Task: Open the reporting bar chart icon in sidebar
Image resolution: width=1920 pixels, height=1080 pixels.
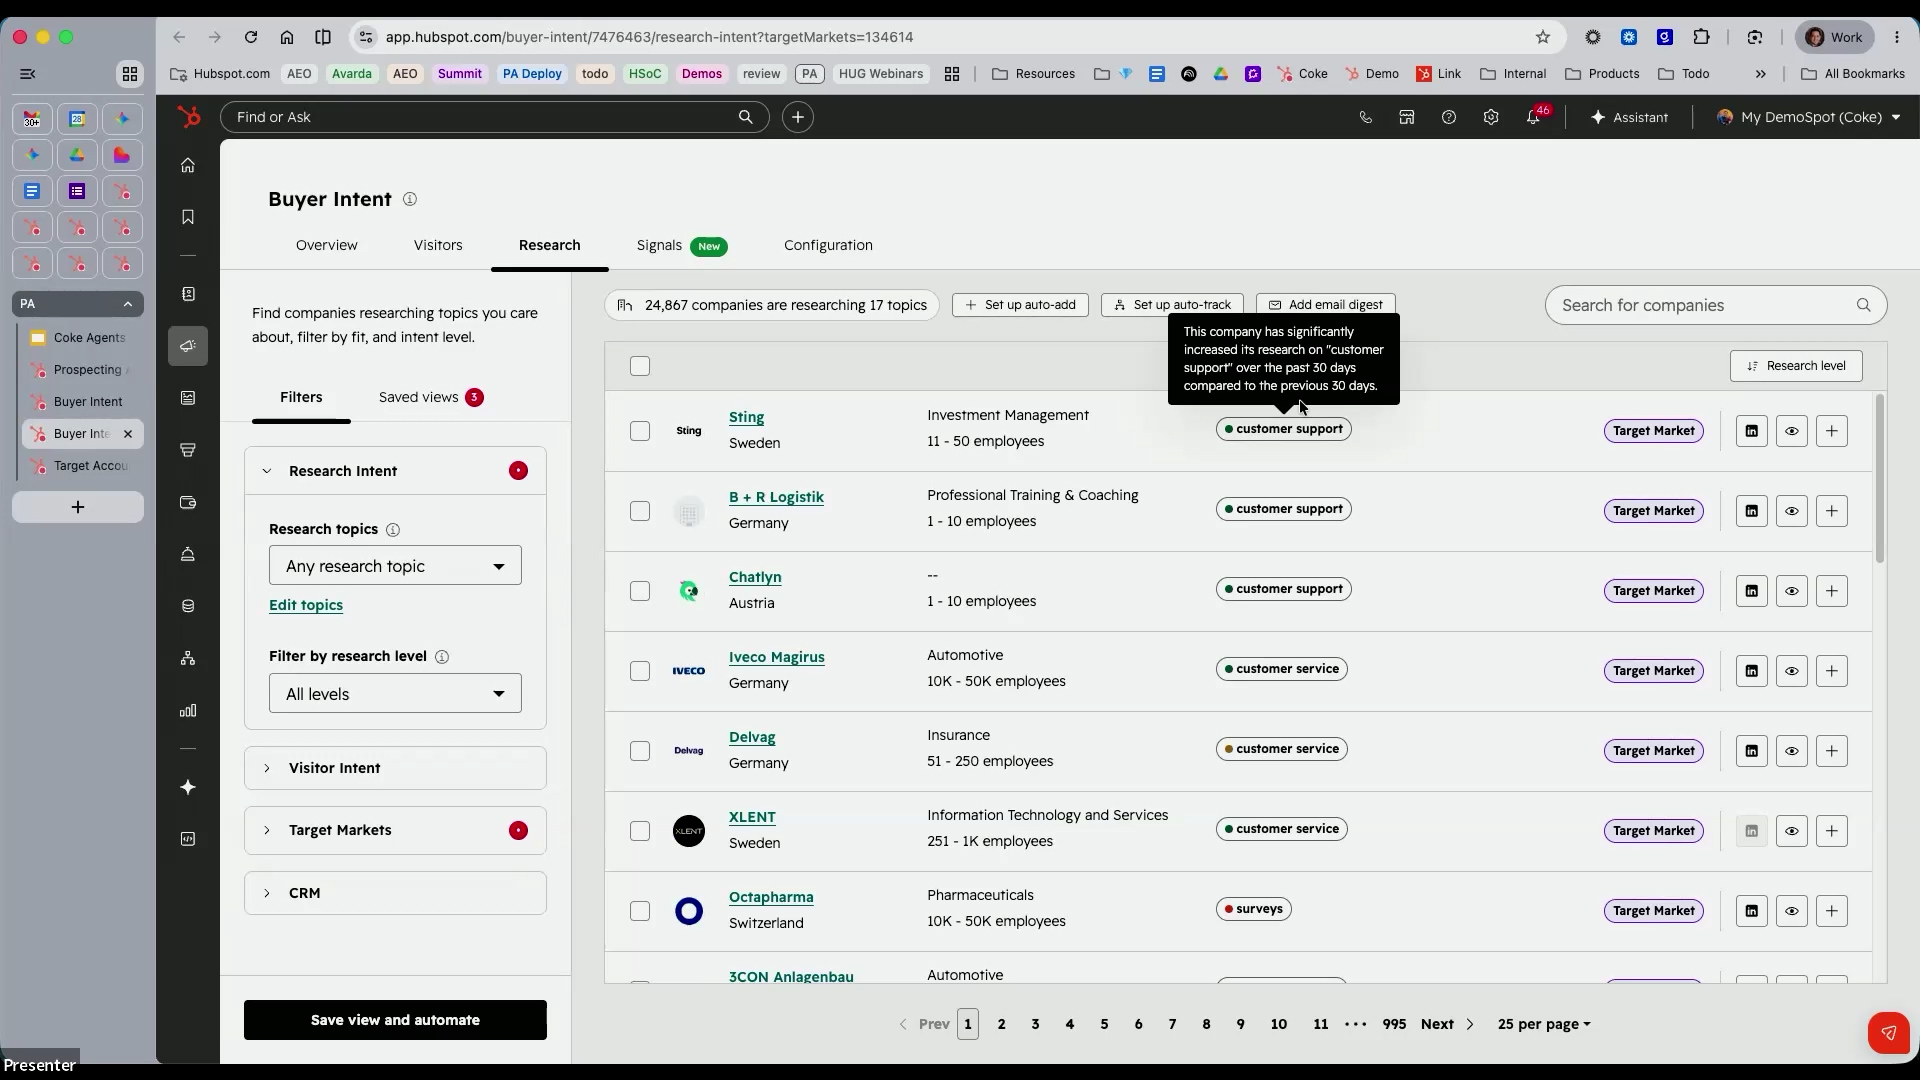Action: [x=188, y=711]
